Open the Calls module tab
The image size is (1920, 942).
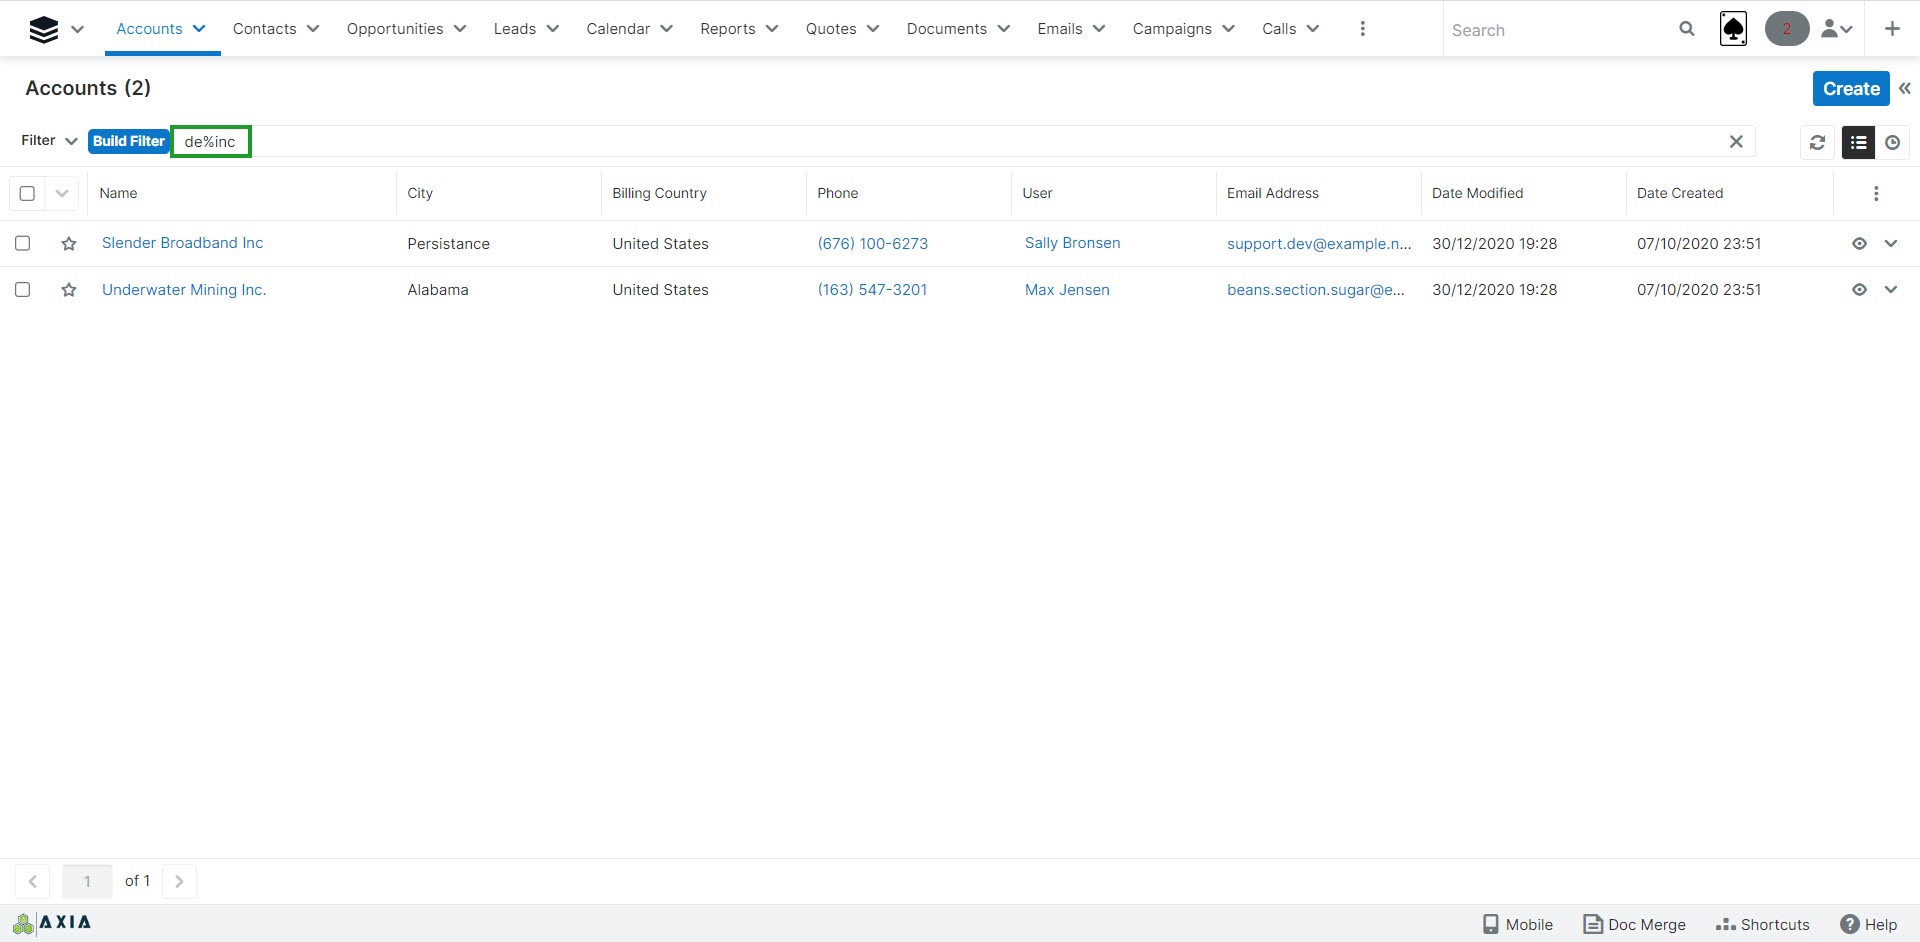[x=1279, y=29]
